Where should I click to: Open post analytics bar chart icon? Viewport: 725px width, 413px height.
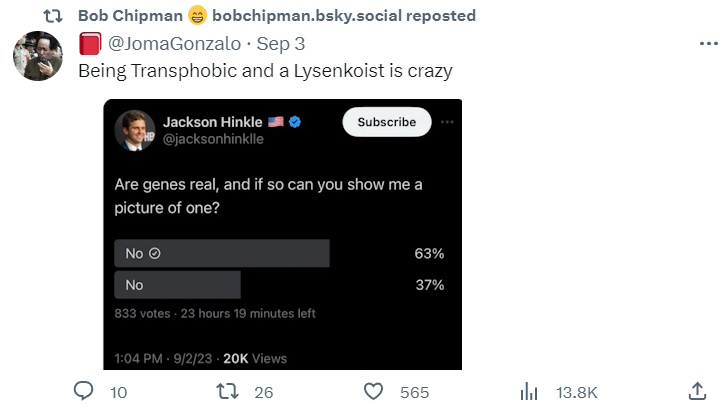tap(530, 392)
